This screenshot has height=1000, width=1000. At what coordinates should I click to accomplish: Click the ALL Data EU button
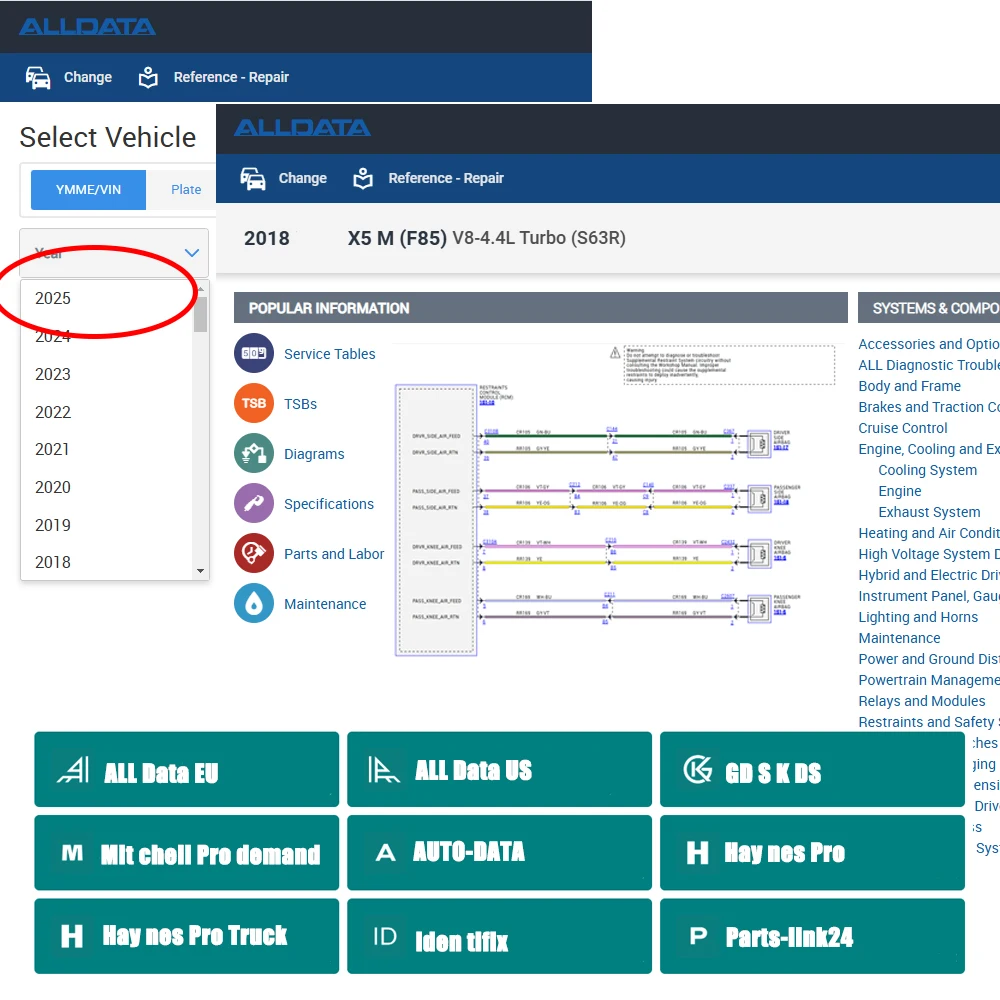coord(186,769)
